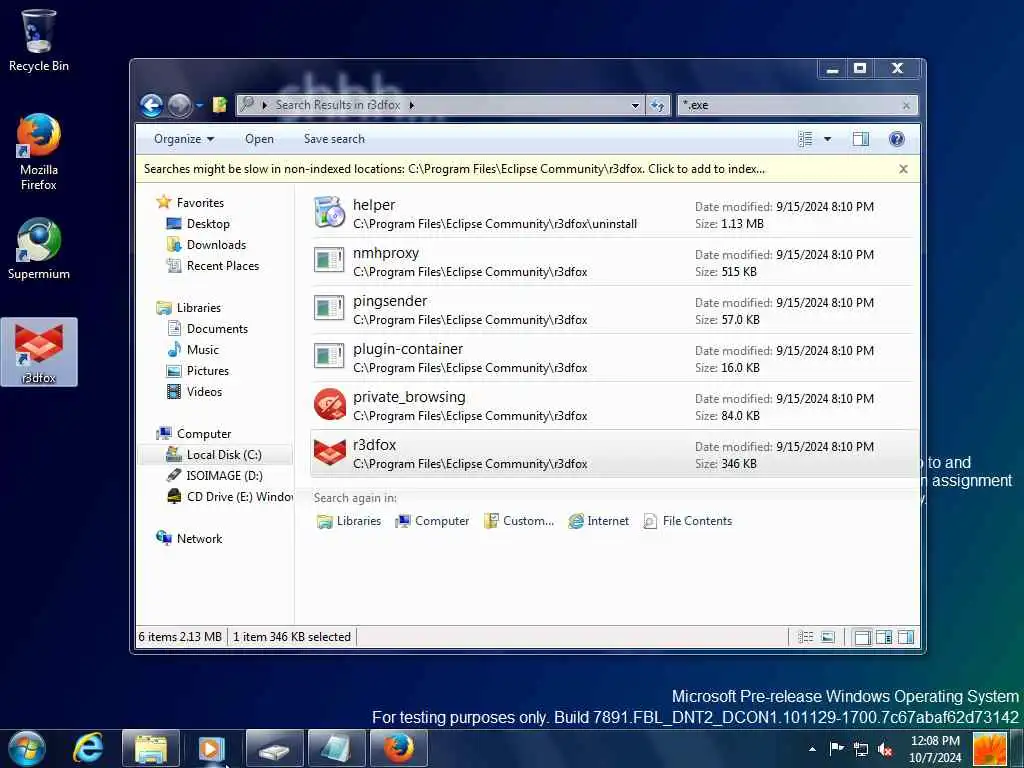Select the Mozilla Firefox desktop shortcut
Screen dimensions: 1024x768
39,153
